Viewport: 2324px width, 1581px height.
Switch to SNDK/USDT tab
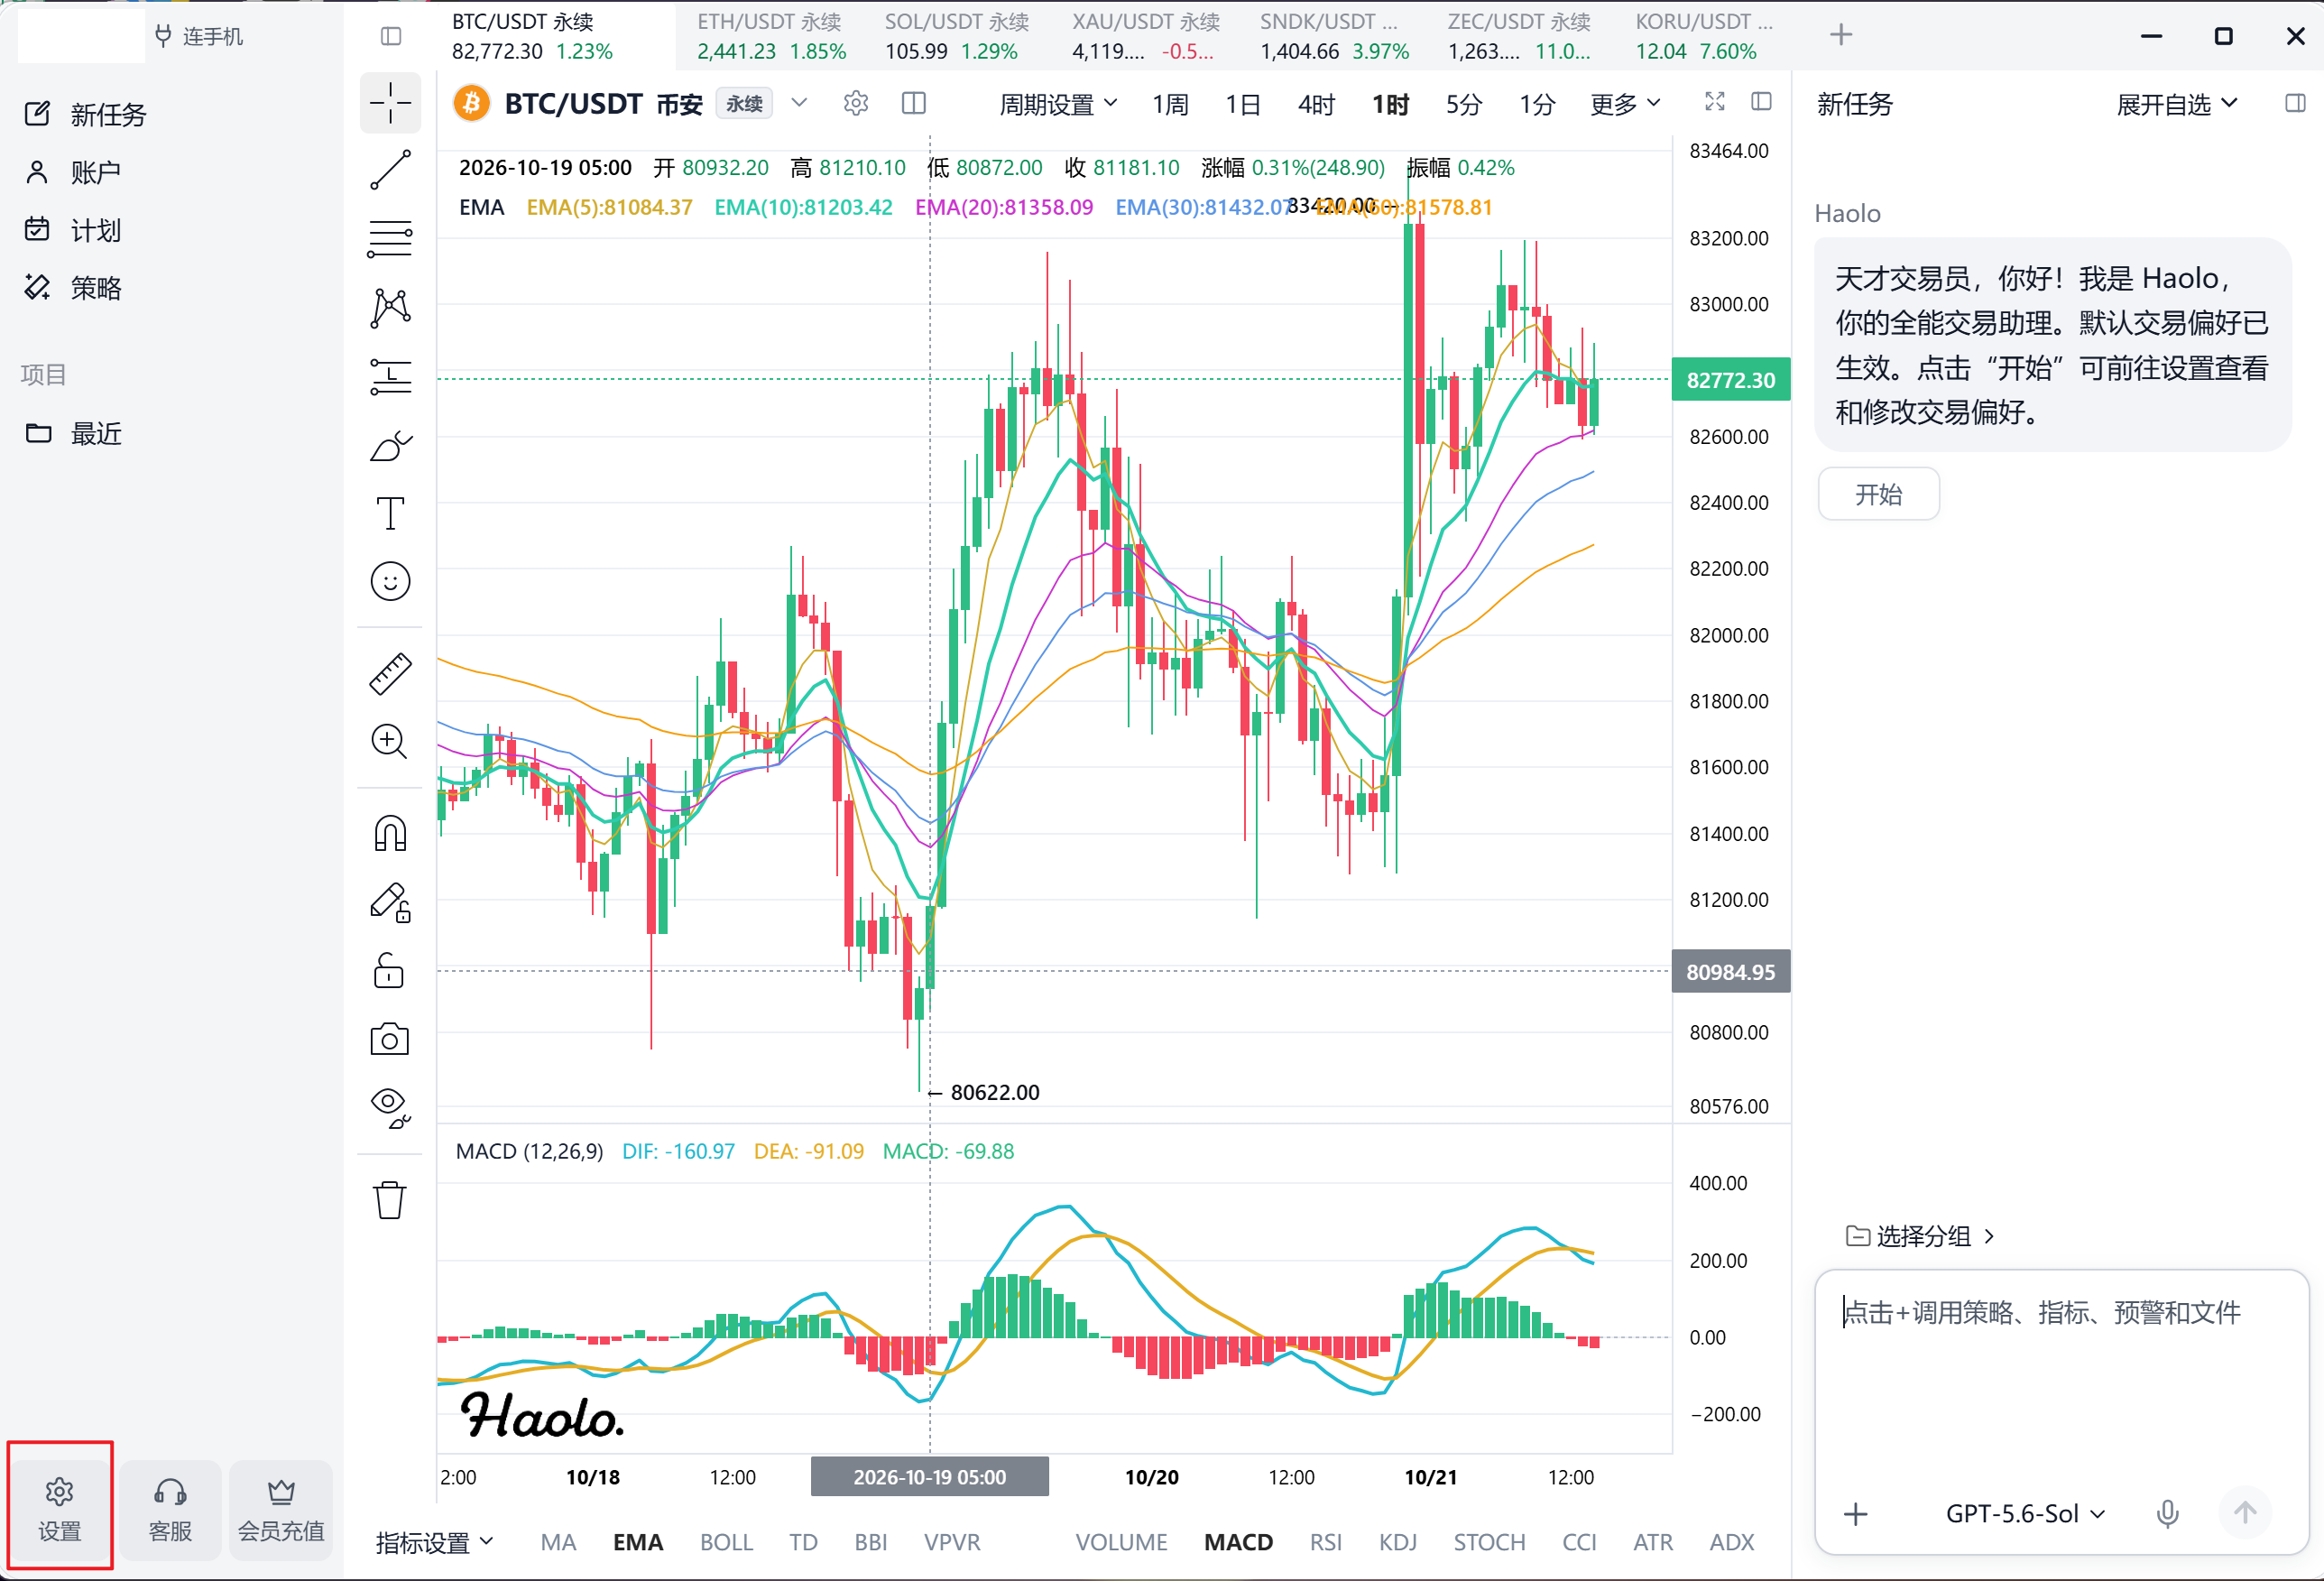tap(1334, 36)
